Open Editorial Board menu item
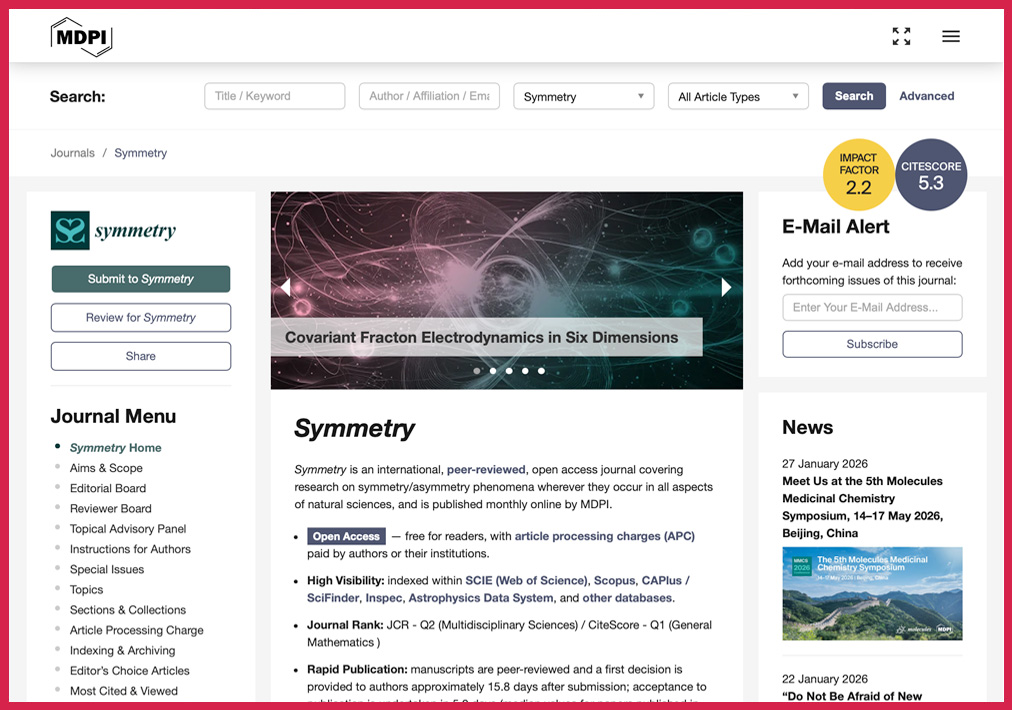Screen dimensions: 1012x710 [x=108, y=489]
